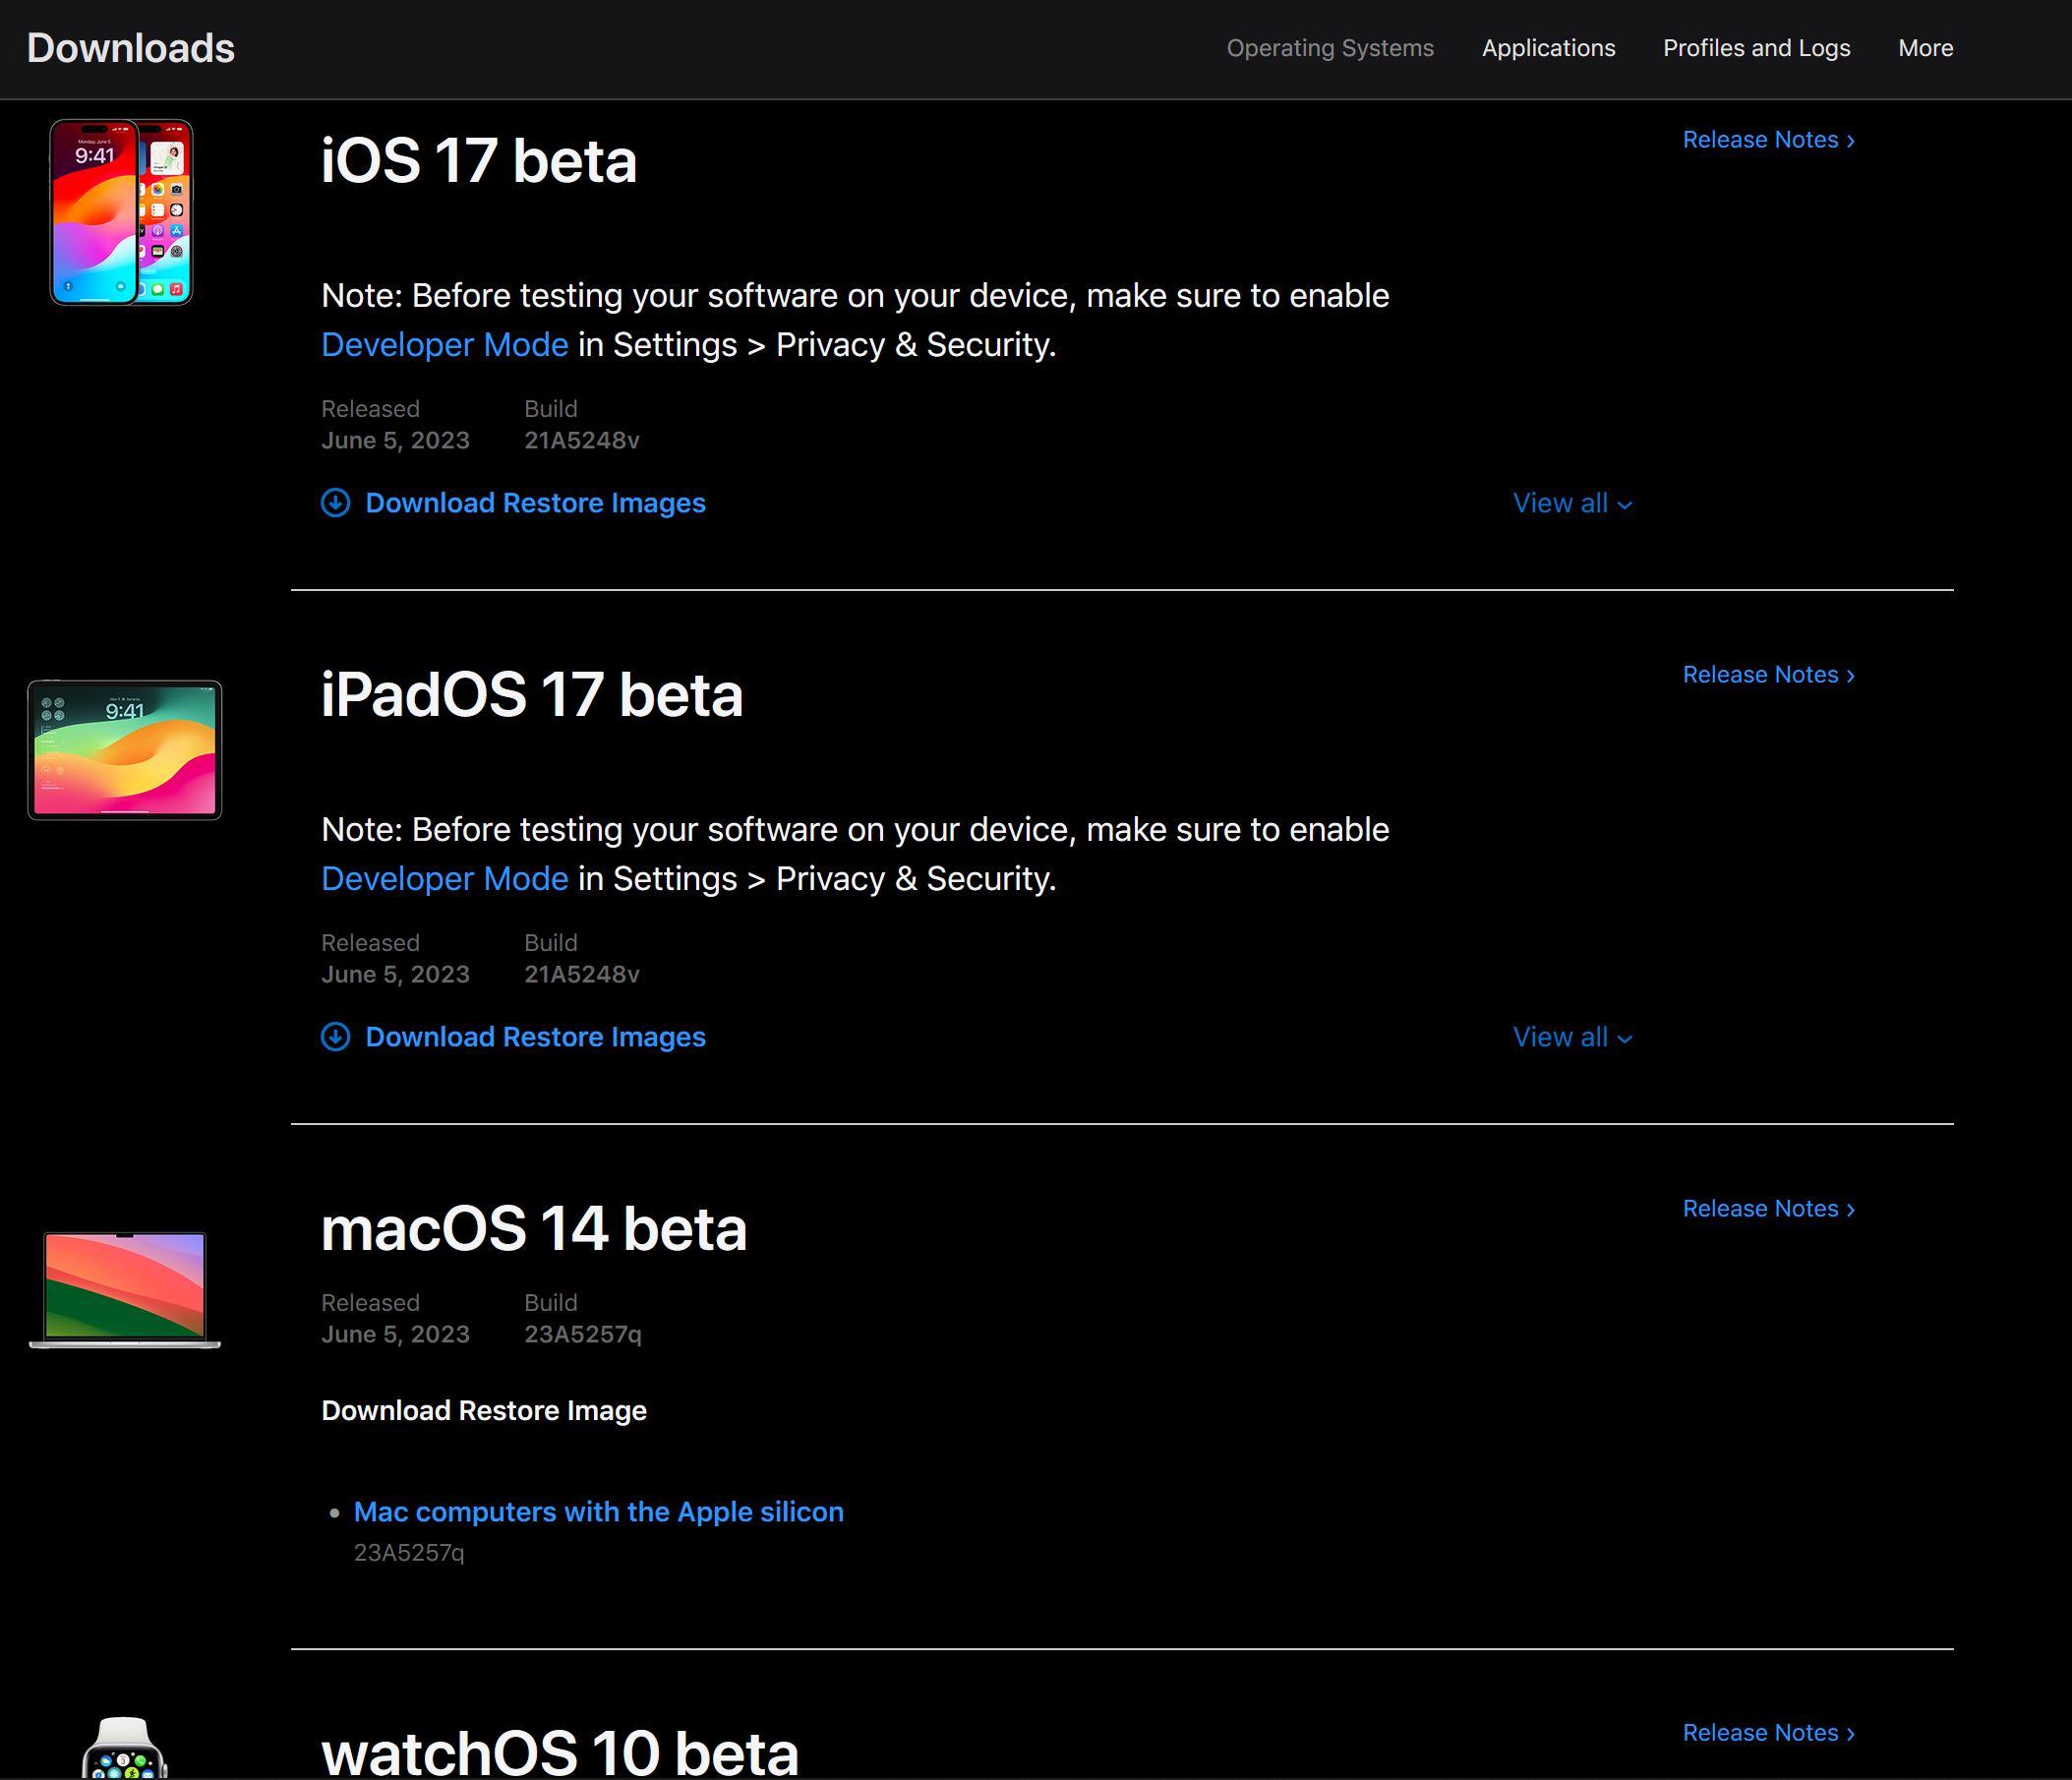The height and width of the screenshot is (1780, 2072).
Task: Click the iOS 17 beta heading
Action: [479, 161]
